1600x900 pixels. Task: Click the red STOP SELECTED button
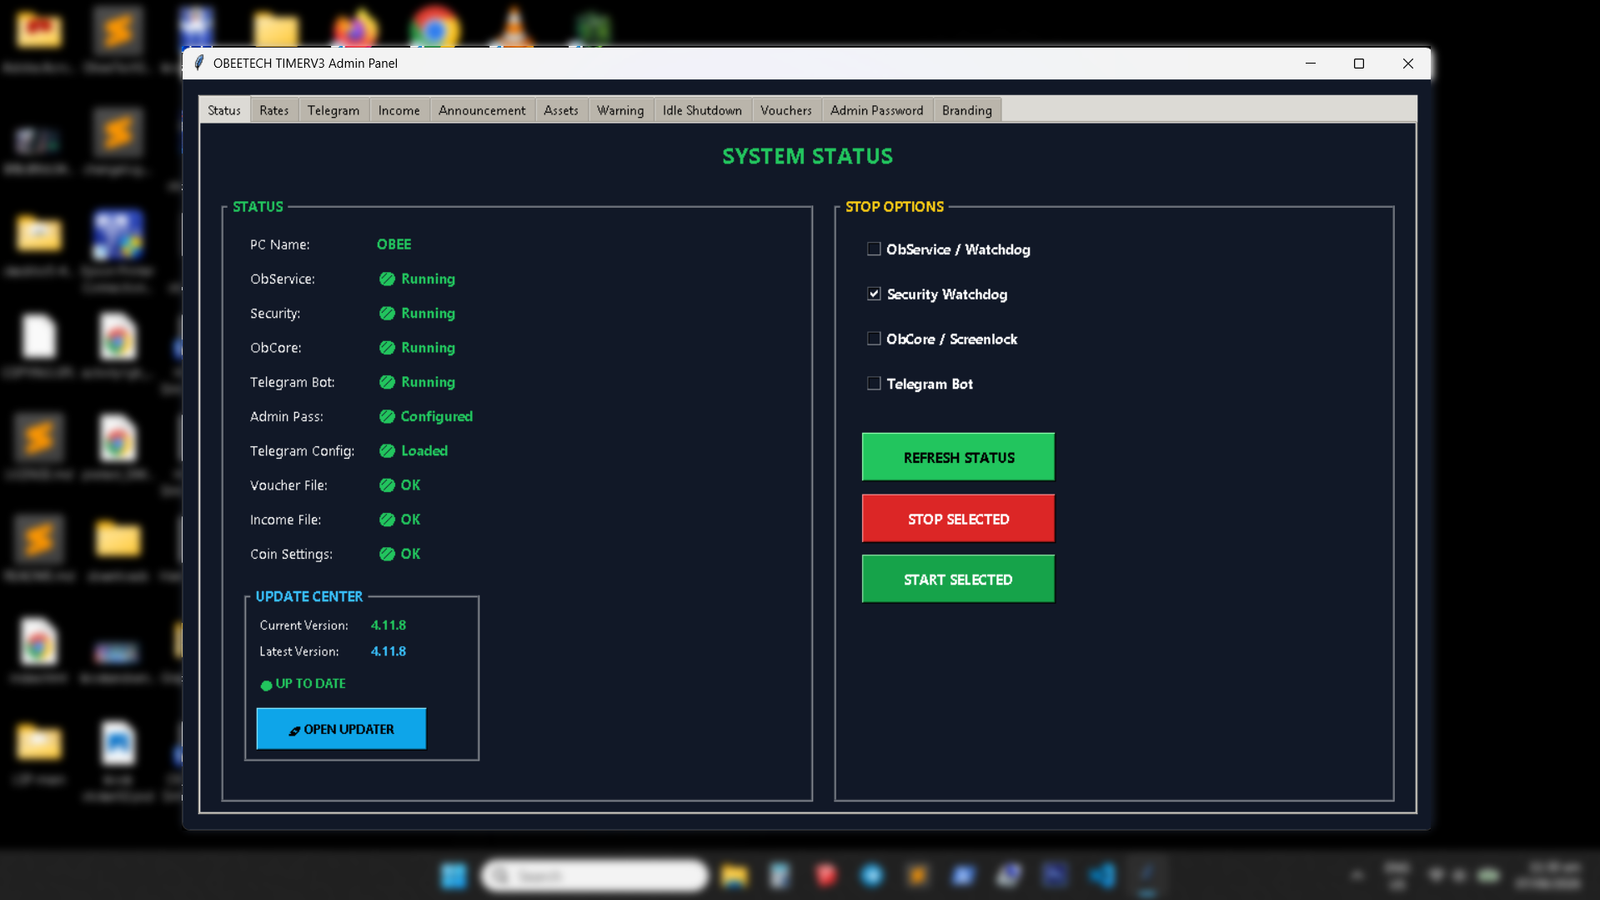pyautogui.click(x=958, y=518)
